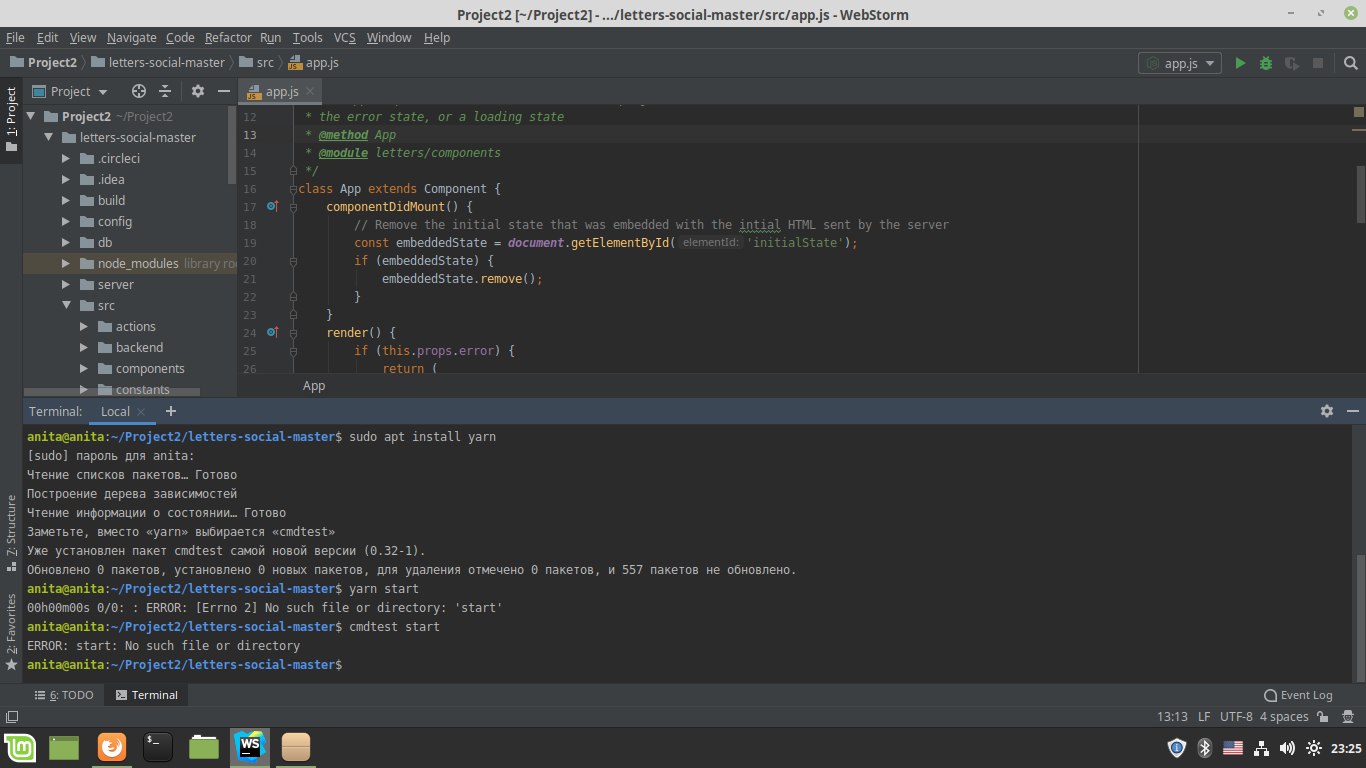Close the Local terminal tab
This screenshot has width=1366, height=768.
141,412
